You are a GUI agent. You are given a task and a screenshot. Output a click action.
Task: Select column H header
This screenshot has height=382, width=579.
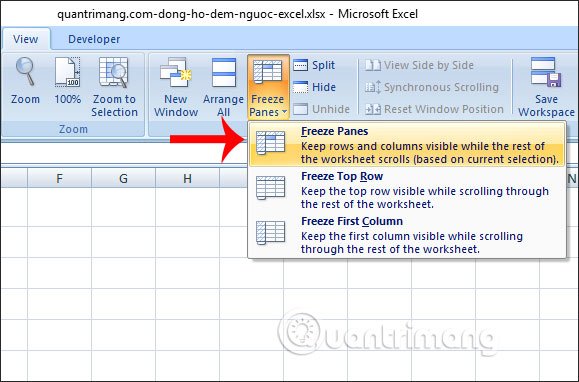point(187,179)
